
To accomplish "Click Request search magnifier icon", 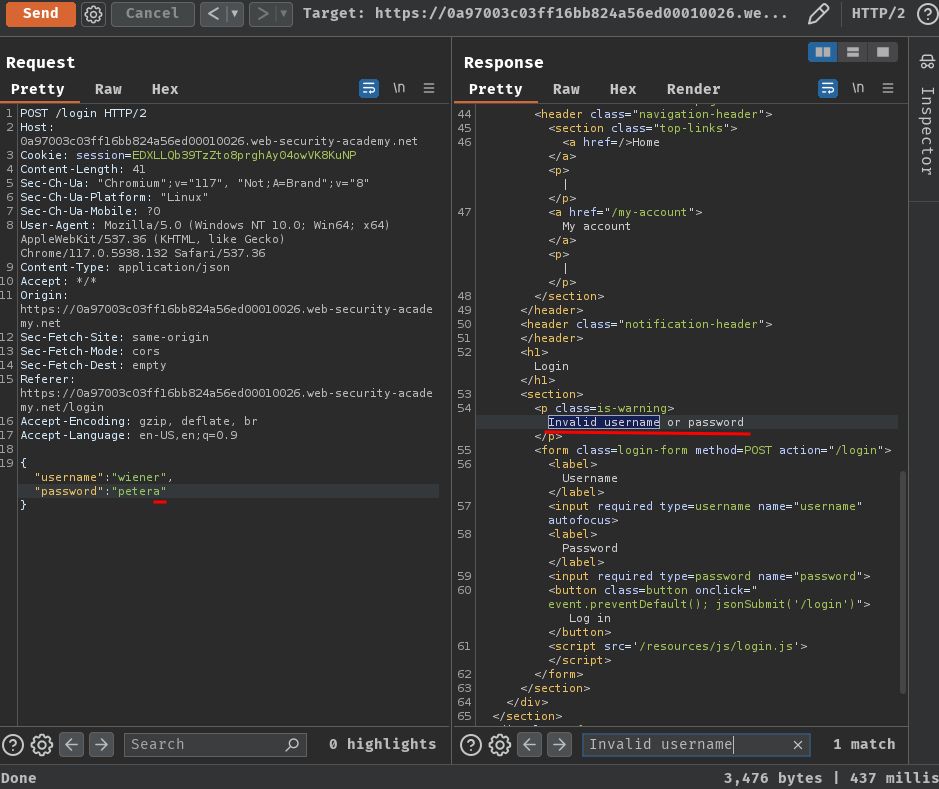I will (x=293, y=745).
